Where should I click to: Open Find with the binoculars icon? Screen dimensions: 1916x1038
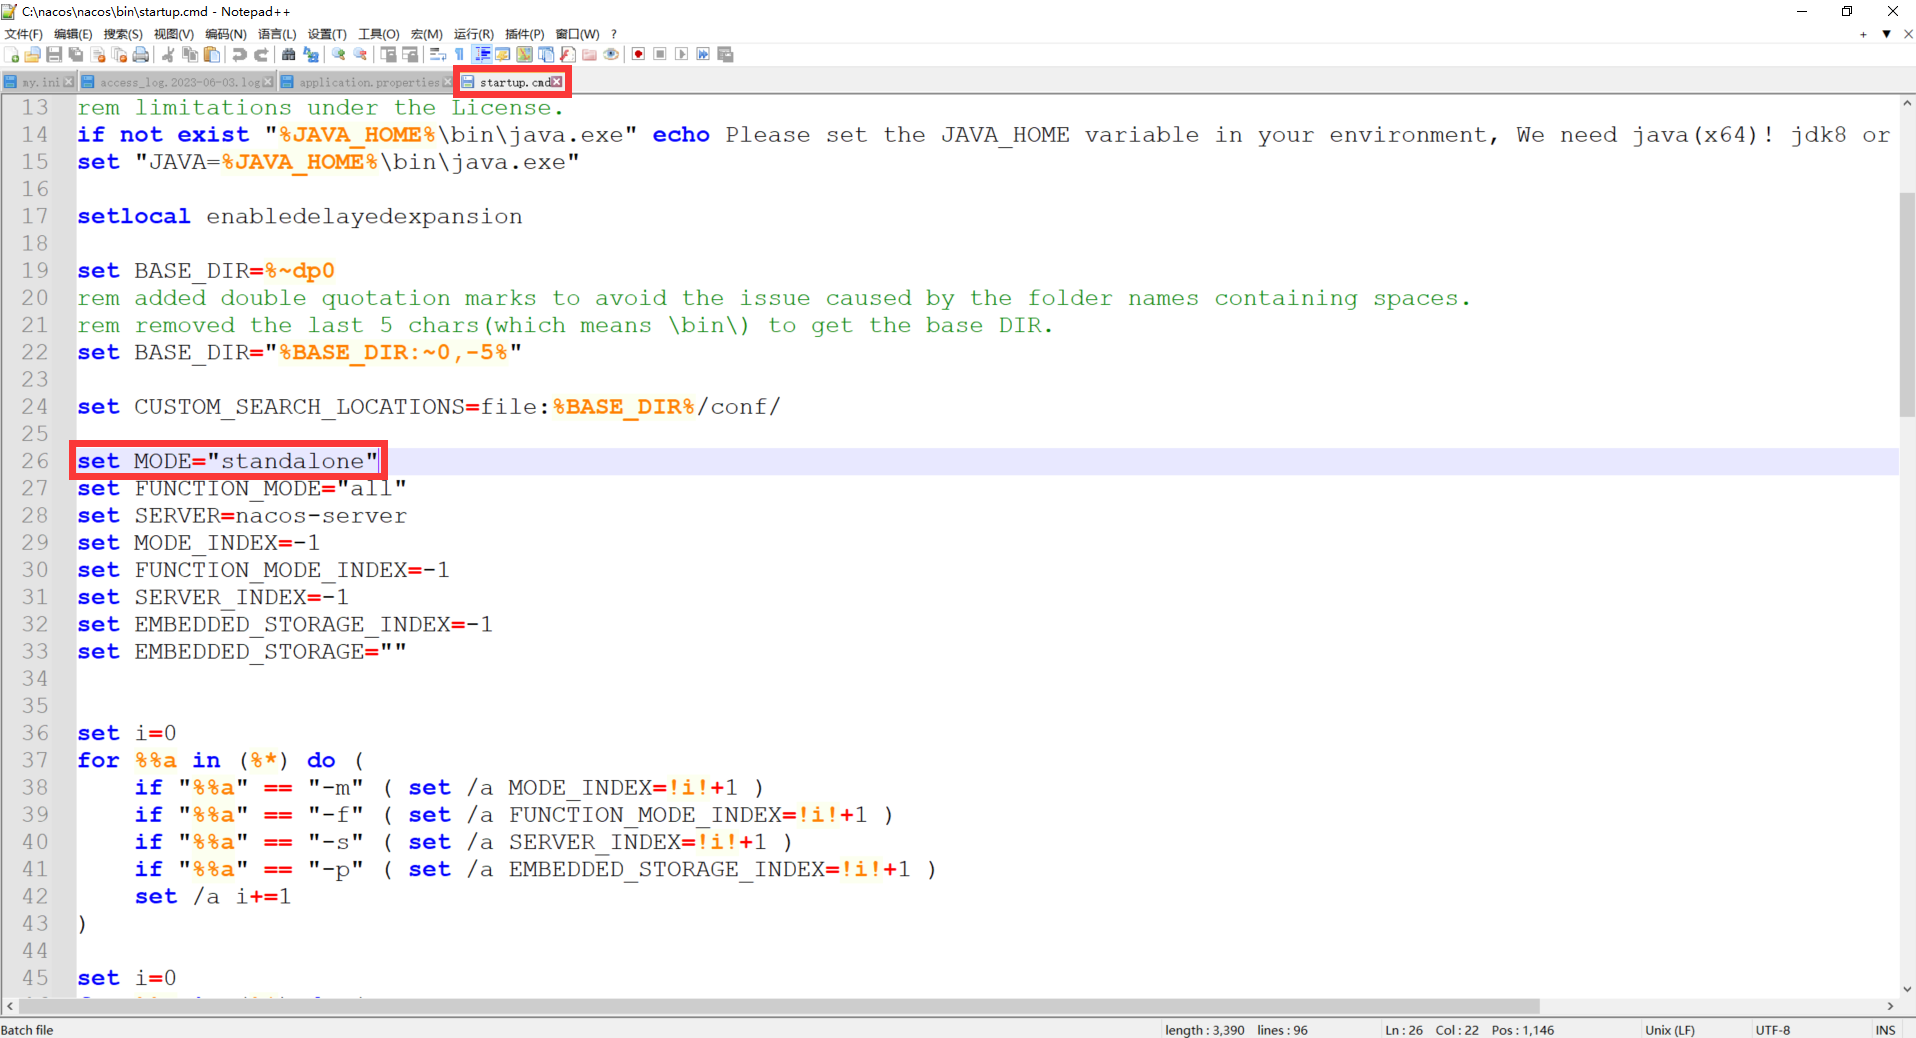(289, 55)
